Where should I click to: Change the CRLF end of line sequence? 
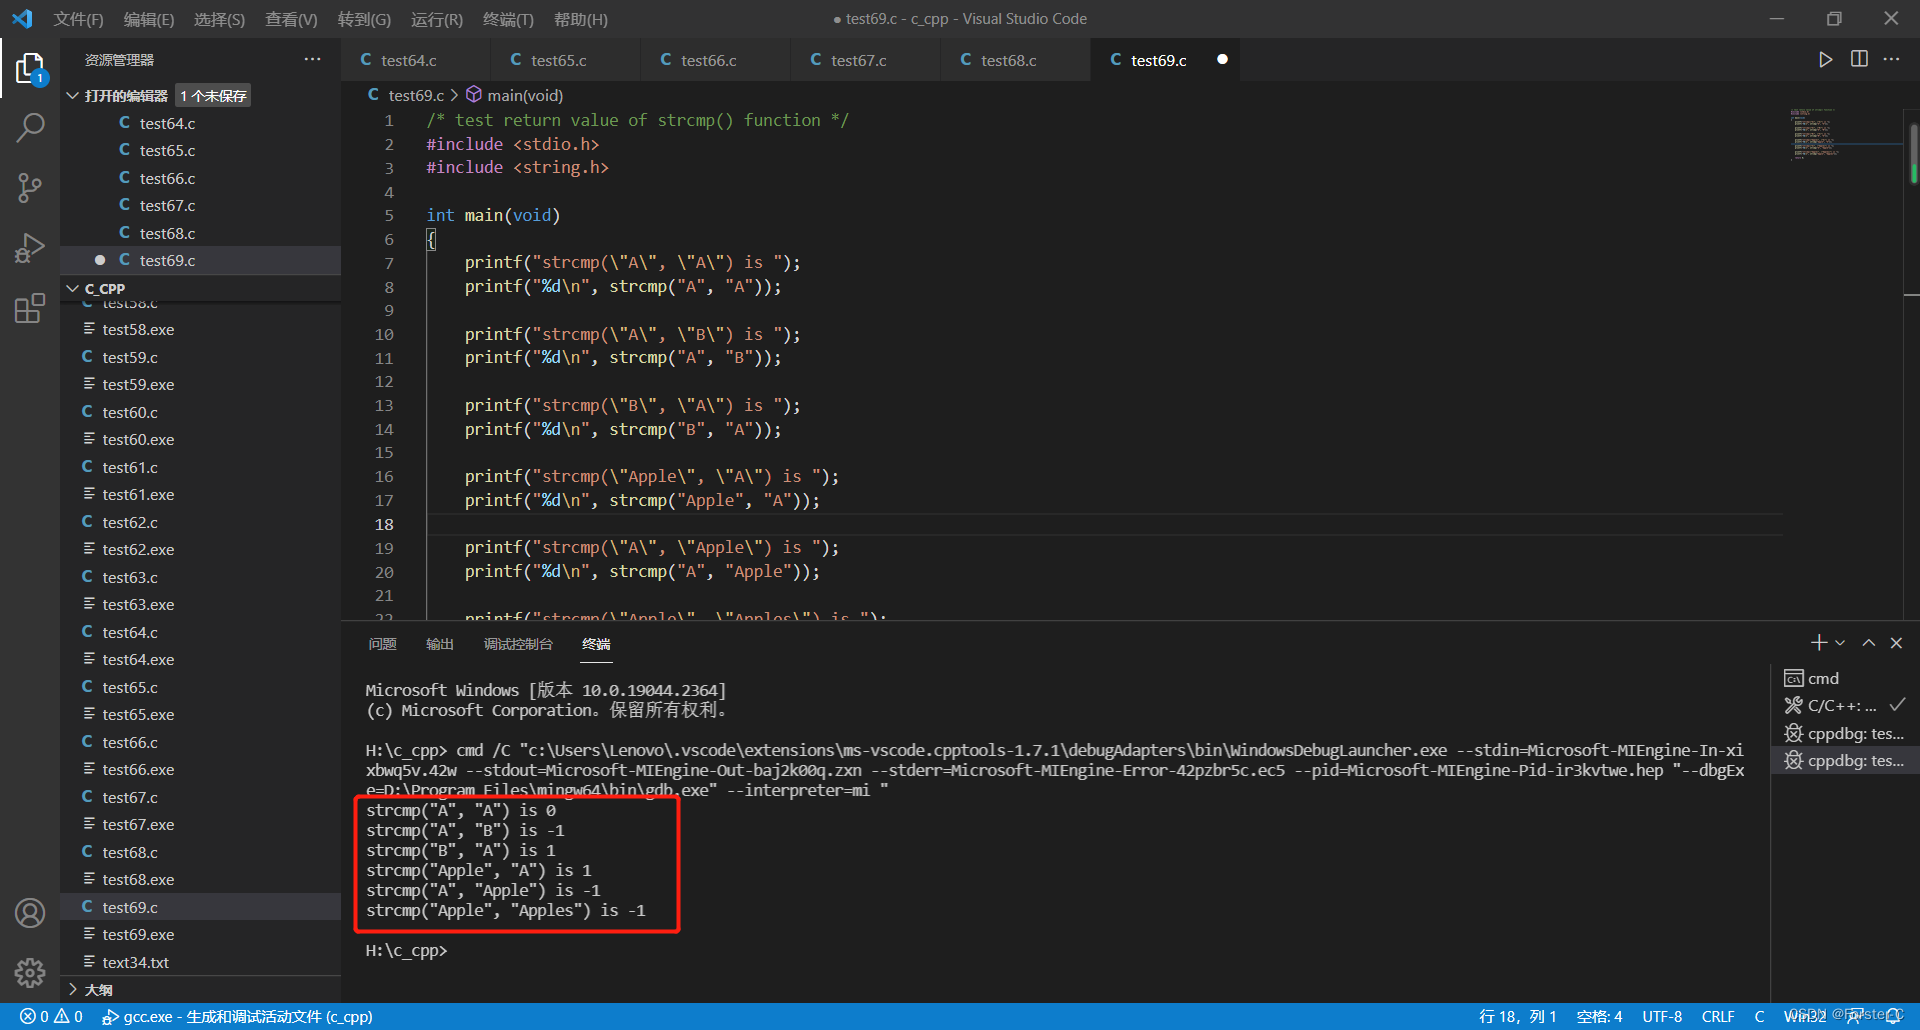(1718, 1017)
